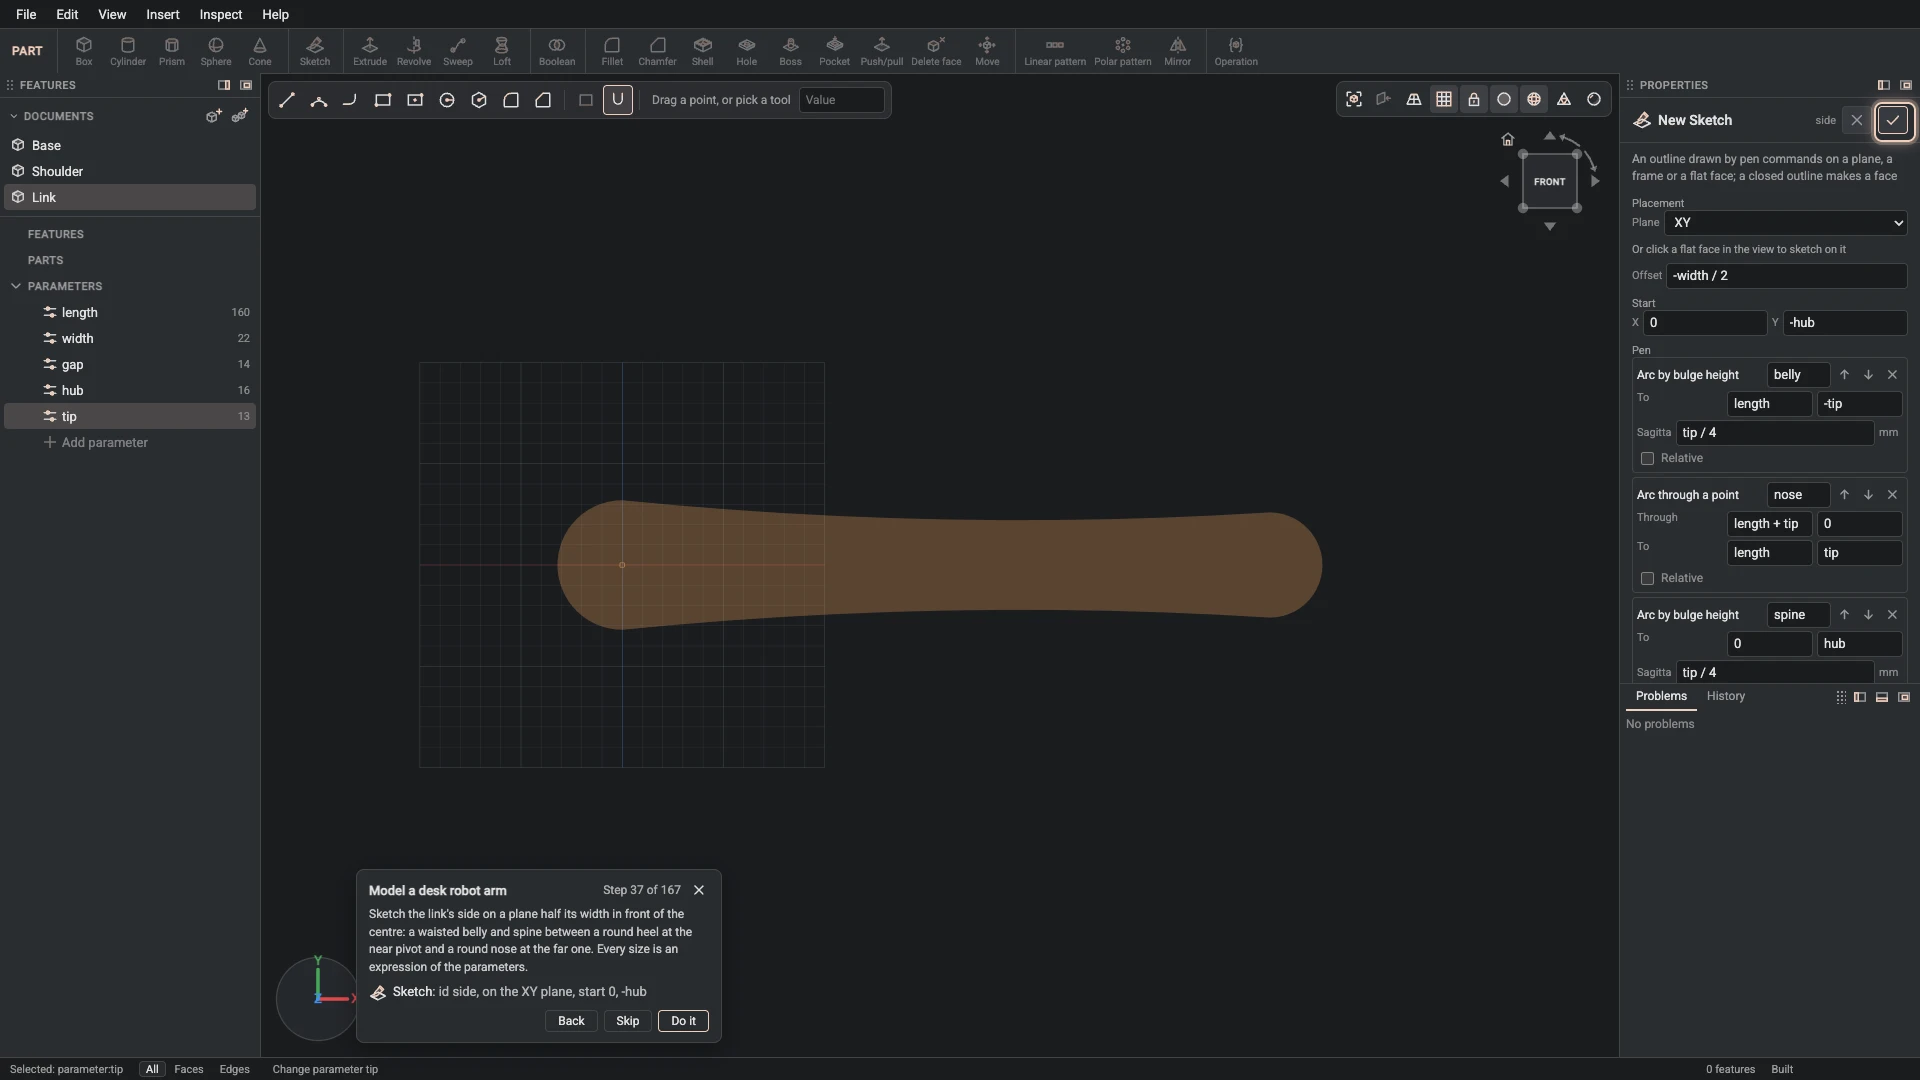The image size is (1920, 1080).
Task: Click the Offset input field
Action: point(1787,276)
